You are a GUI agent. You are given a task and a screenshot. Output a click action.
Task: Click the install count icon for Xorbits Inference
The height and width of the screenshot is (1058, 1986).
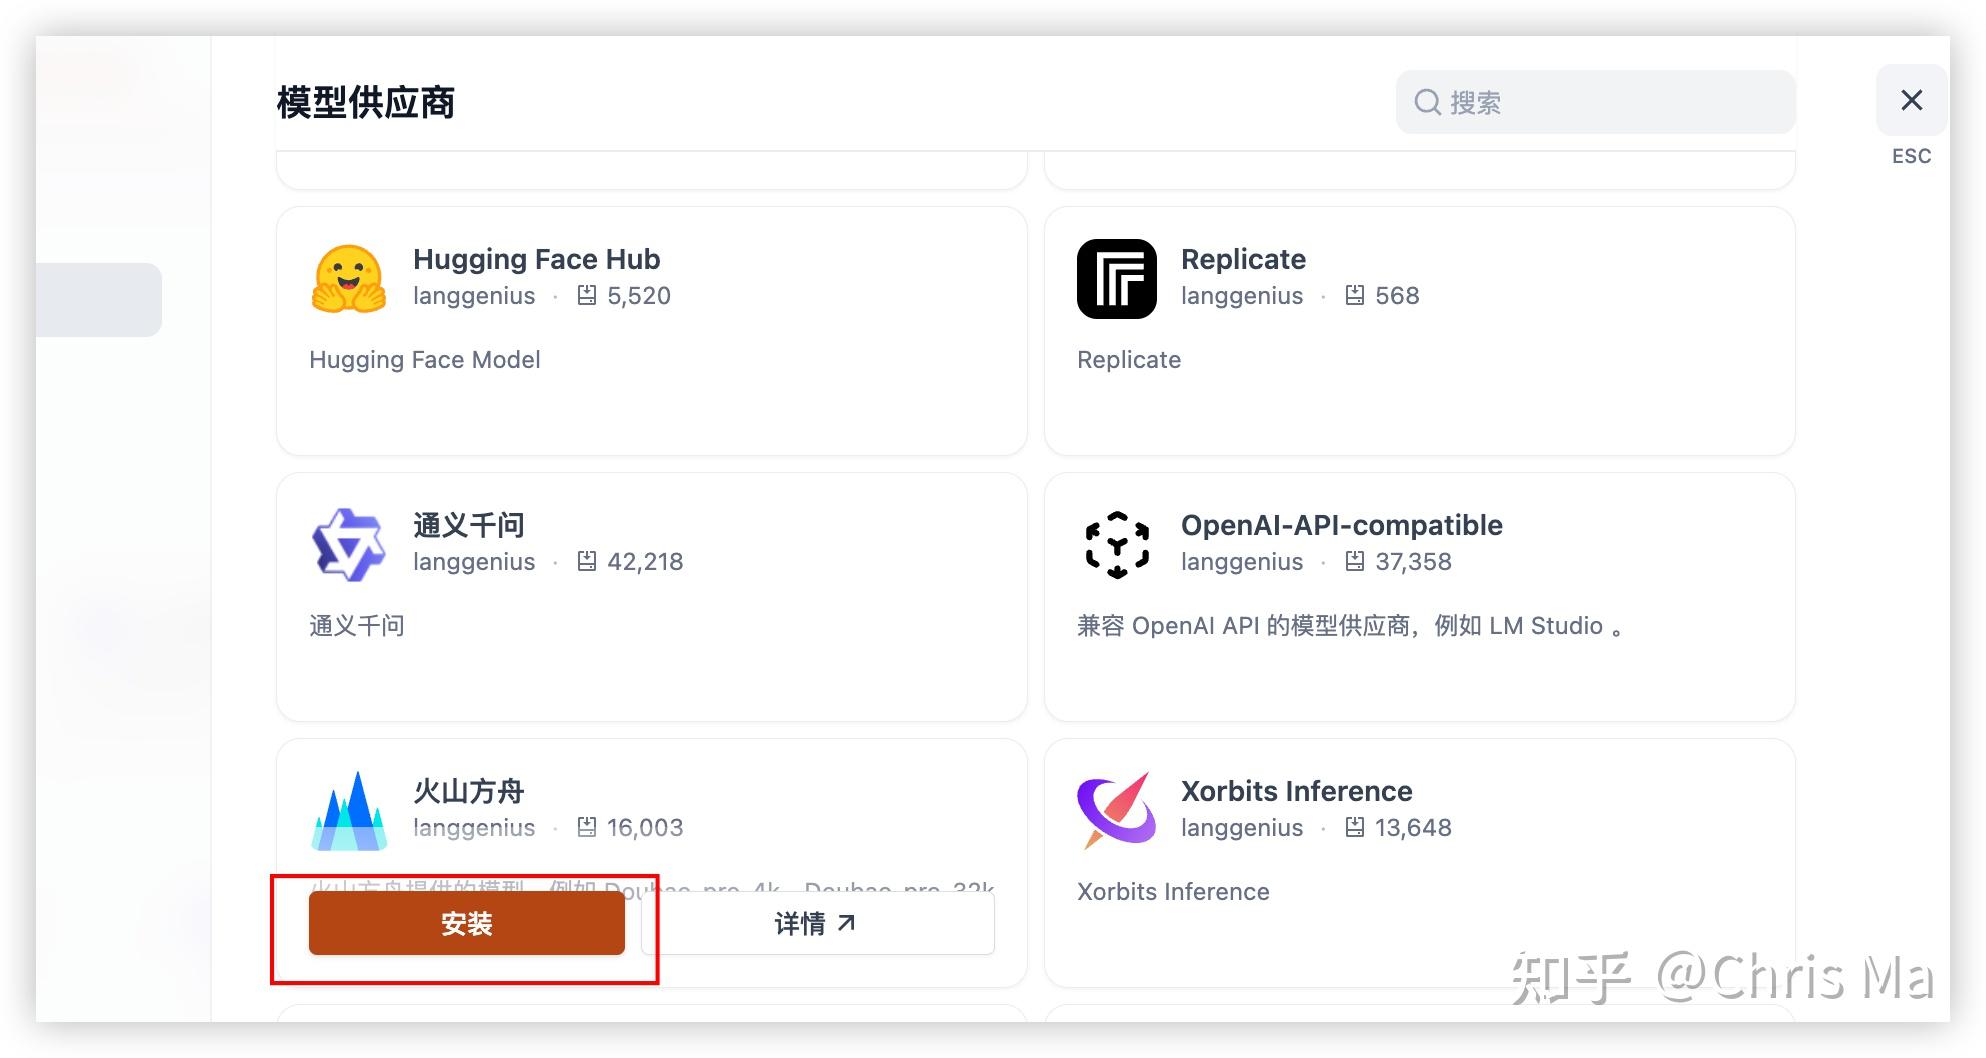1355,828
